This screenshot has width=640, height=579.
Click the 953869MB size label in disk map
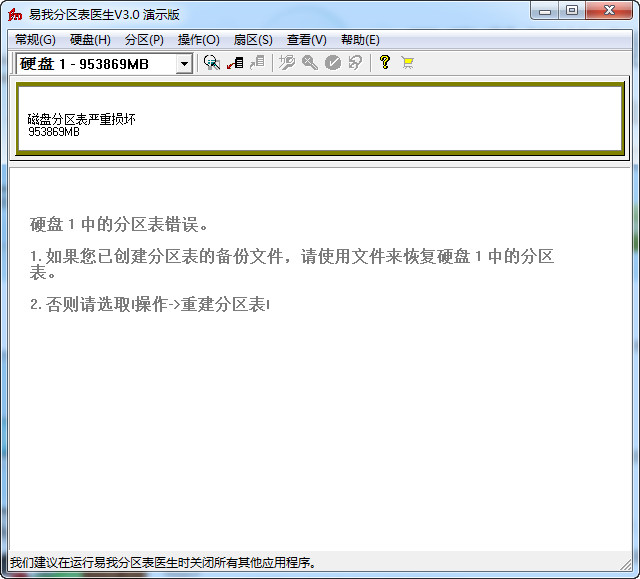pyautogui.click(x=54, y=132)
